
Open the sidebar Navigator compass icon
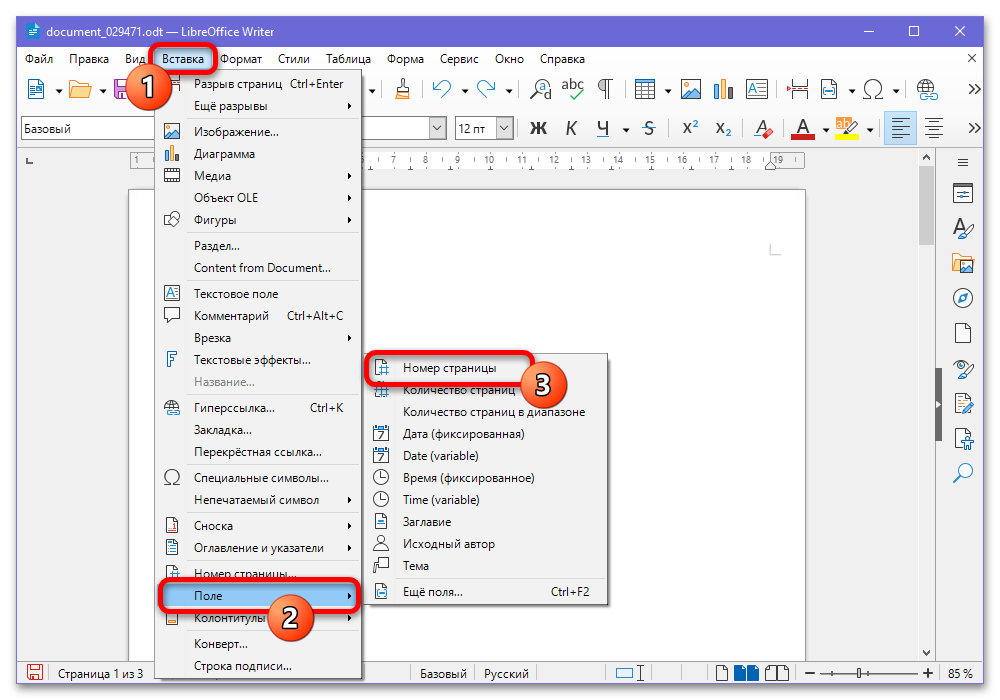point(962,298)
